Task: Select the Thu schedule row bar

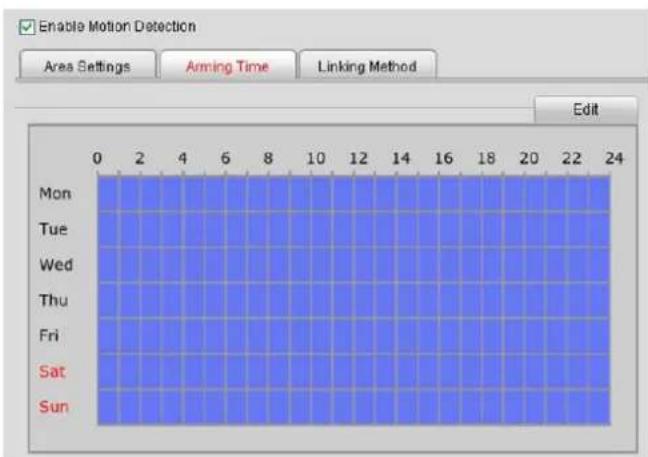Action: (354, 300)
